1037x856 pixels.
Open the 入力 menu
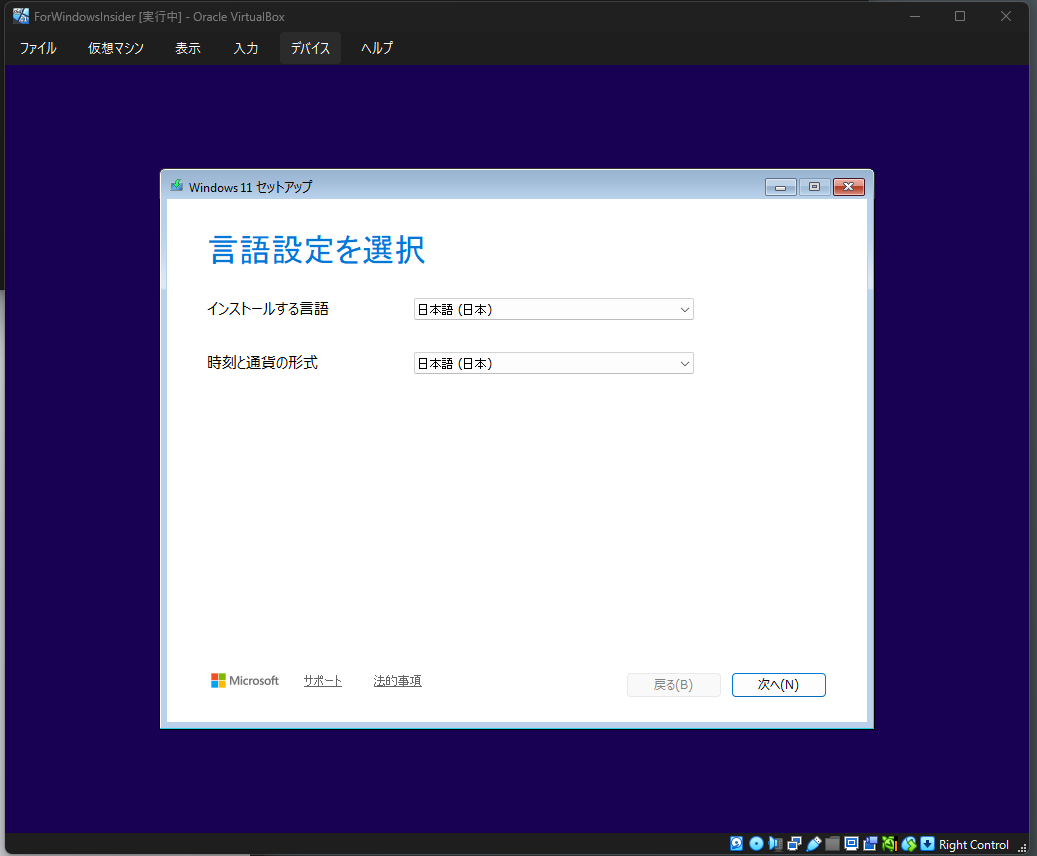point(245,48)
